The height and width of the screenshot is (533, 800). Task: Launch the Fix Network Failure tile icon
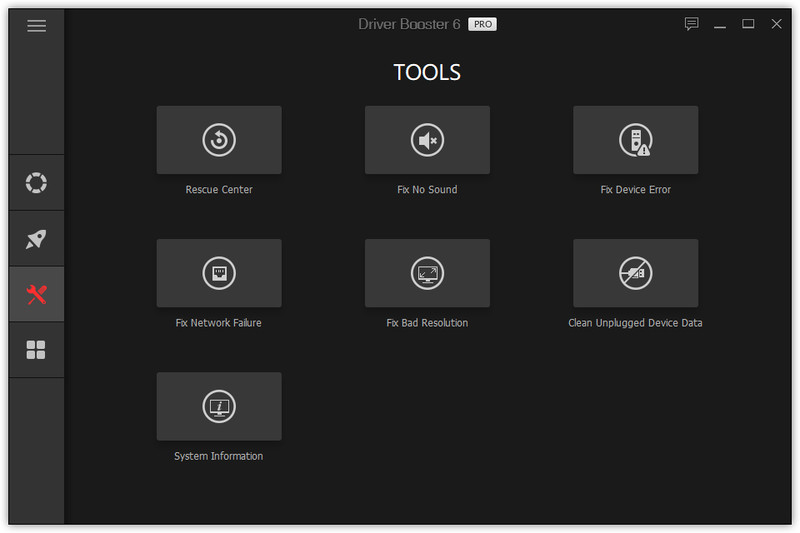219,273
